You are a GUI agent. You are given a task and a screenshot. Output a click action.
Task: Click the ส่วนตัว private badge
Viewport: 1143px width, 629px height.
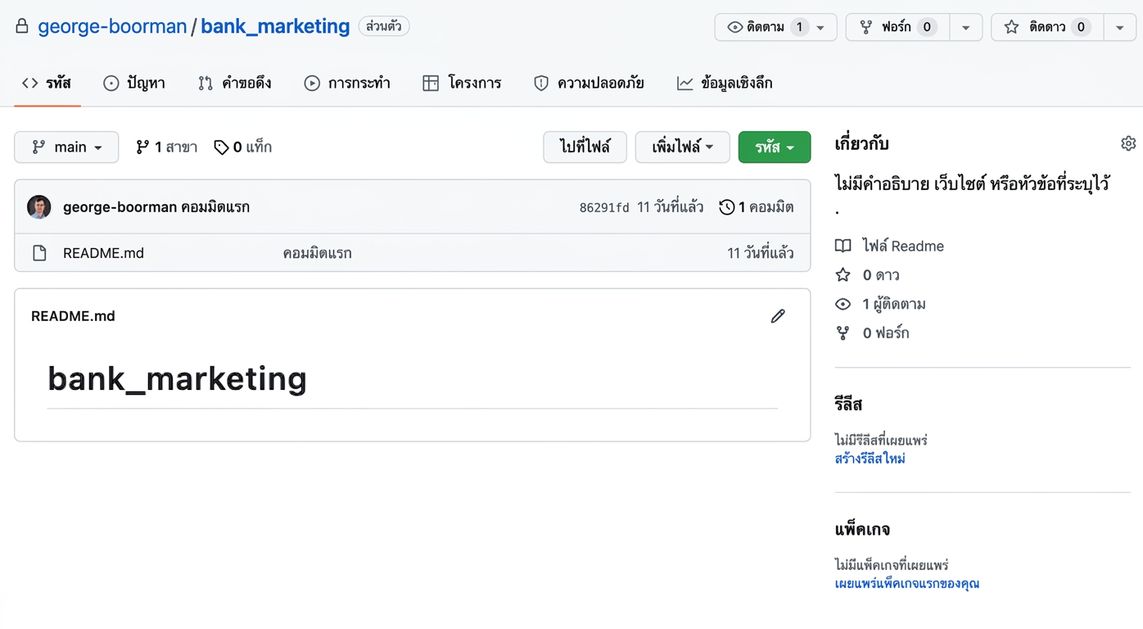[x=383, y=26]
